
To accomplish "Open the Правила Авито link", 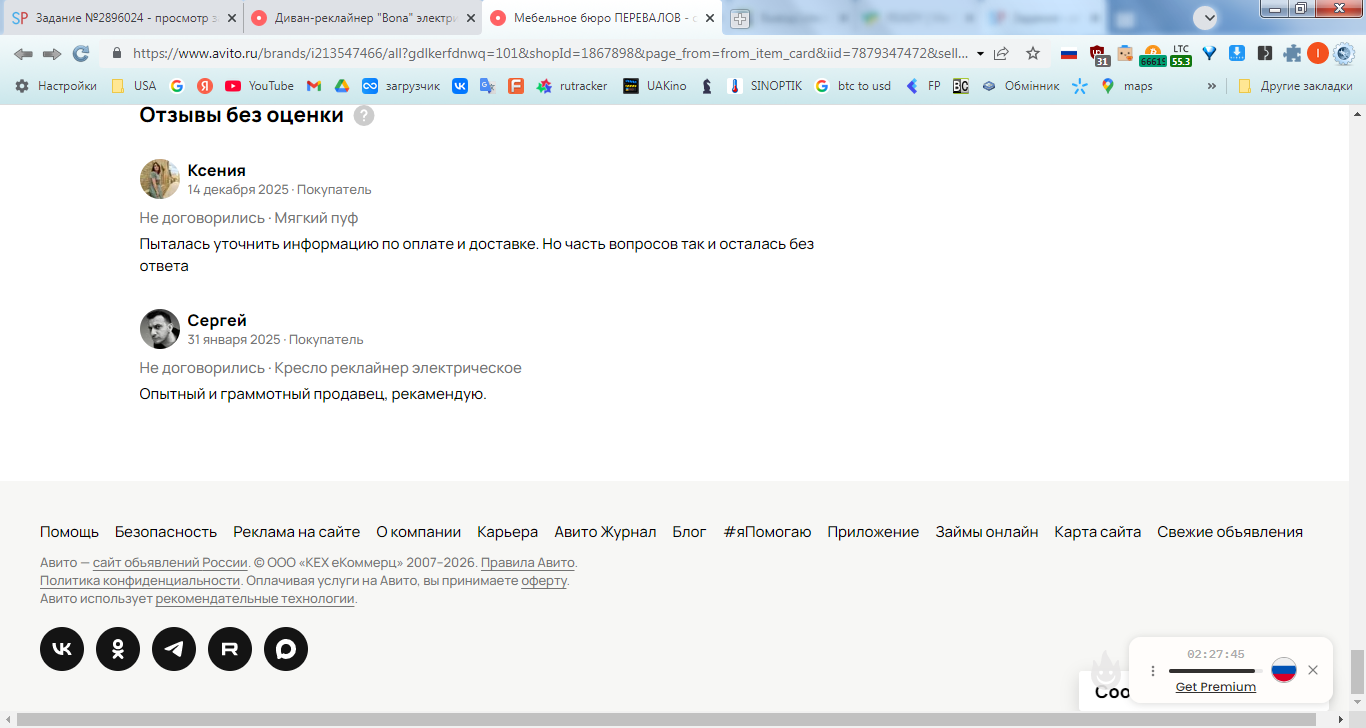I will [528, 562].
